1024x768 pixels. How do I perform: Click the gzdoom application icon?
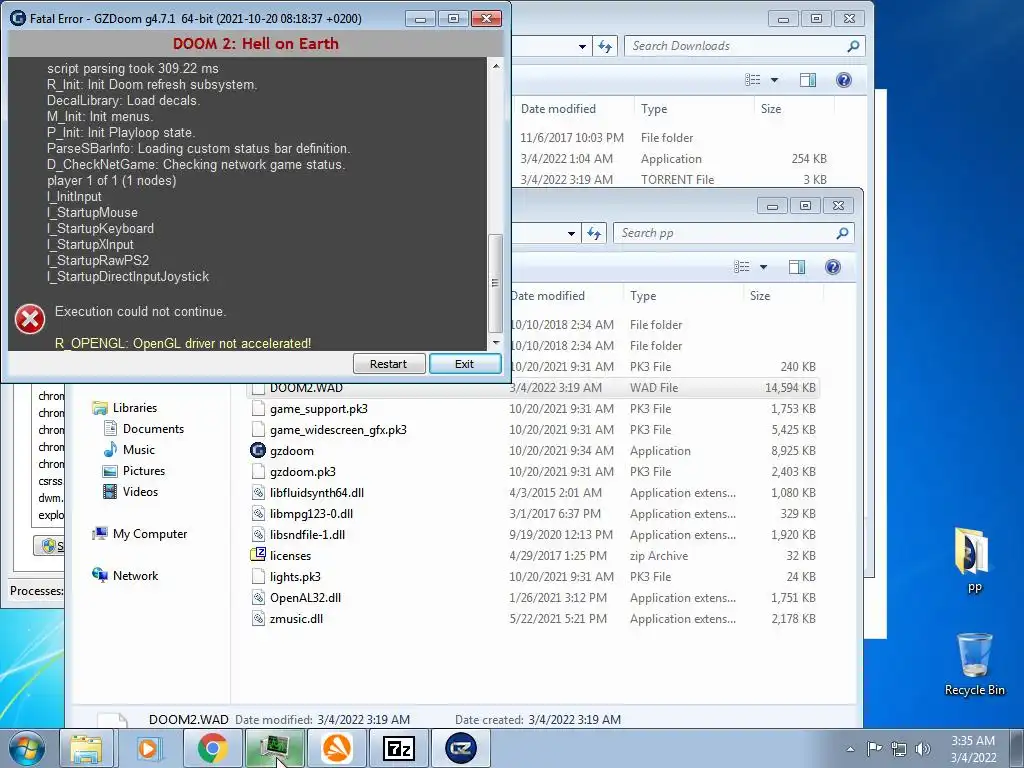(258, 451)
